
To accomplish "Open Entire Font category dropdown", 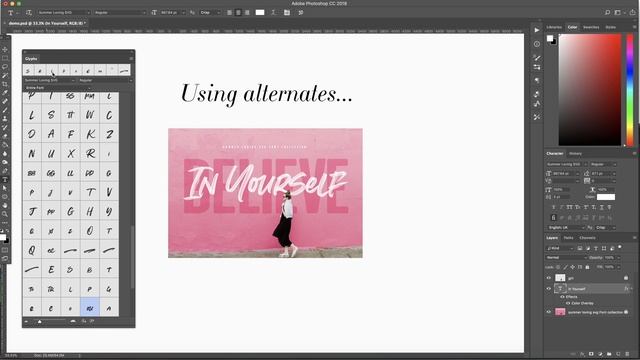I will click(x=57, y=87).
